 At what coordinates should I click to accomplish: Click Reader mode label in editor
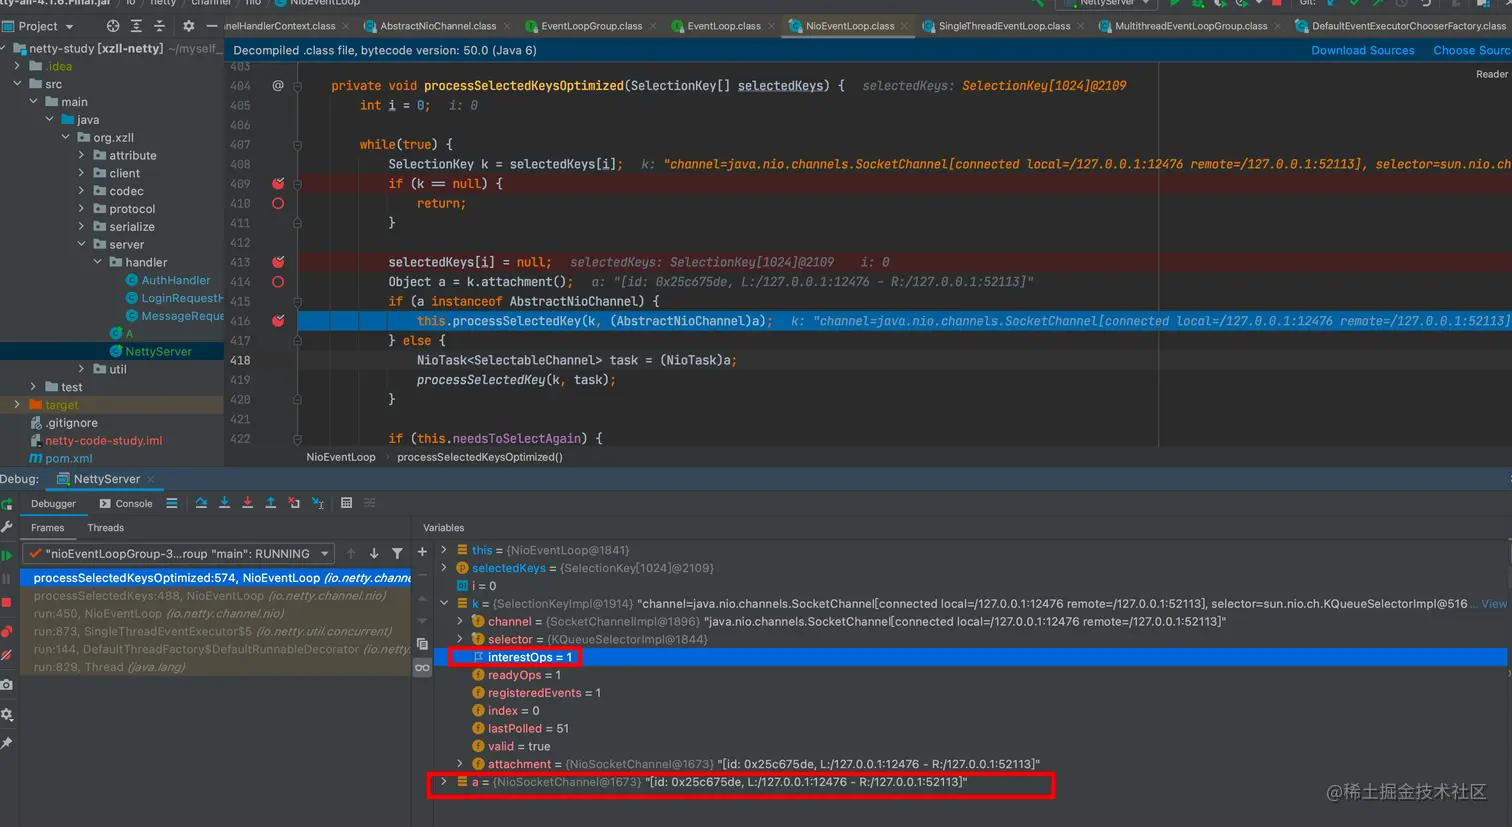point(1491,74)
